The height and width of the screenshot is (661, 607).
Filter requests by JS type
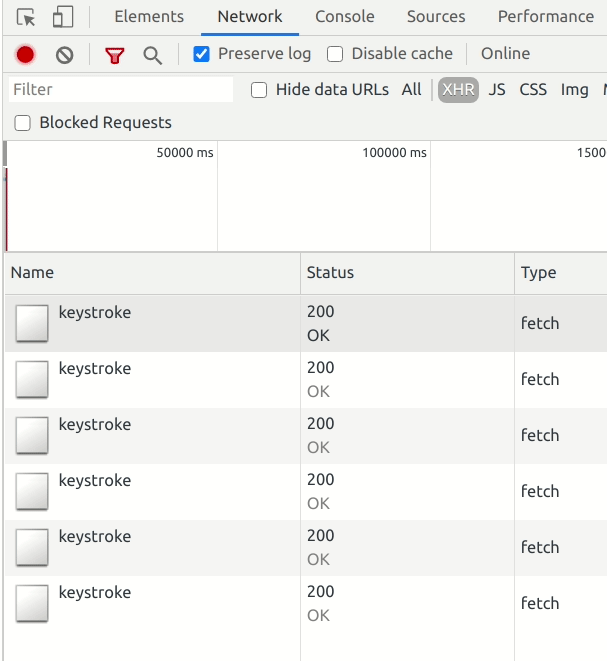coord(497,89)
